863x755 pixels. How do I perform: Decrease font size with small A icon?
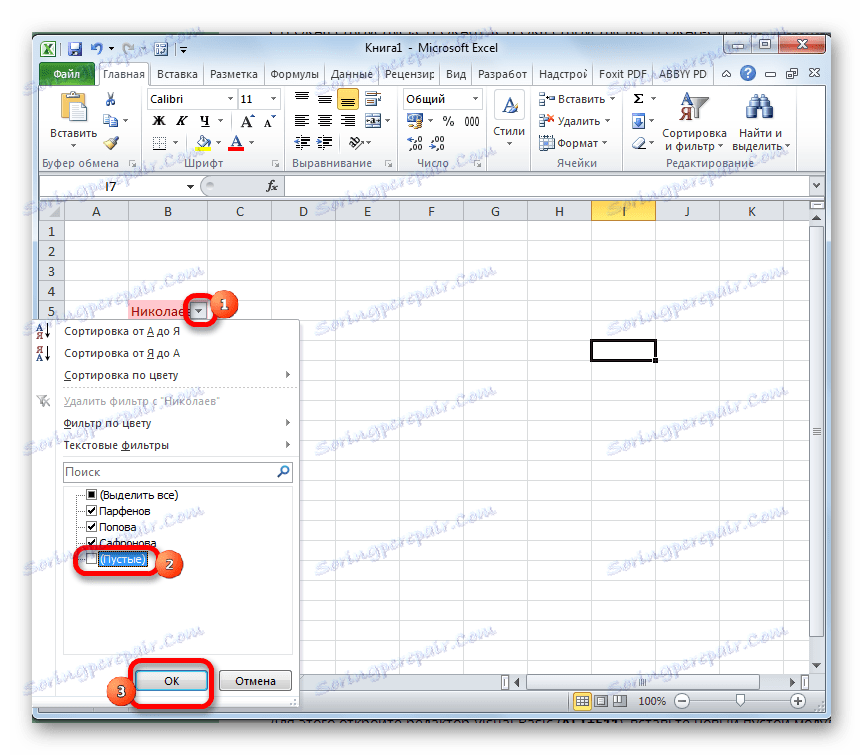269,121
